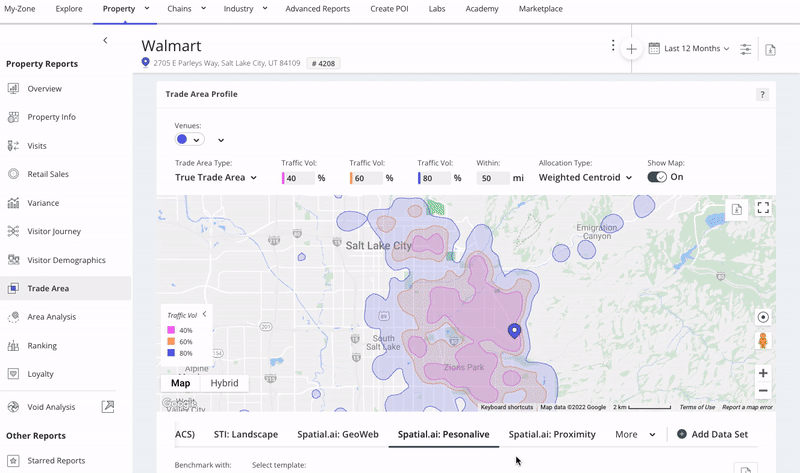Download report via header export icon
This screenshot has height=473, width=800.
[x=770, y=49]
